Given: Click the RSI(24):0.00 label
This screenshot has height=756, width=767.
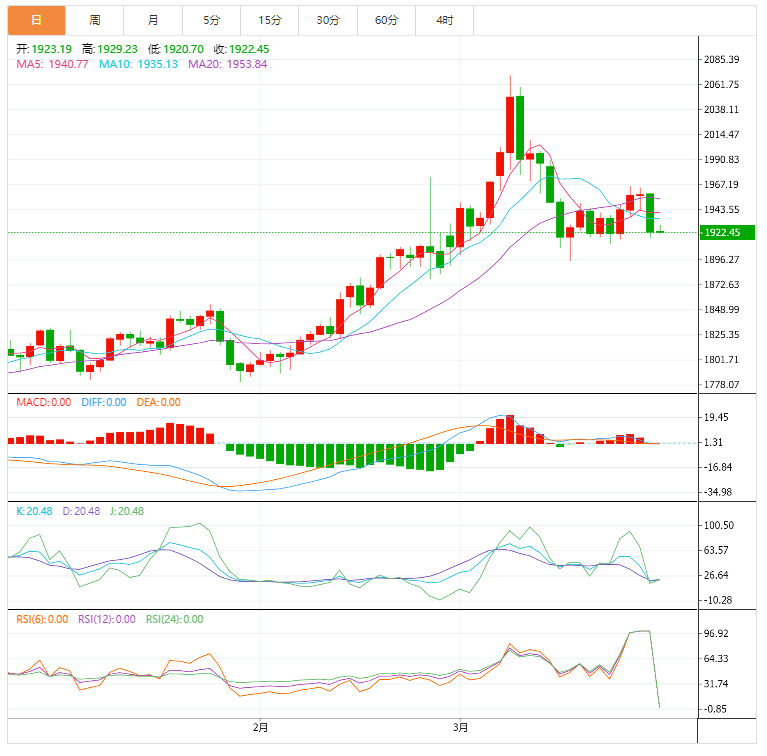Looking at the screenshot, I should coord(175,620).
